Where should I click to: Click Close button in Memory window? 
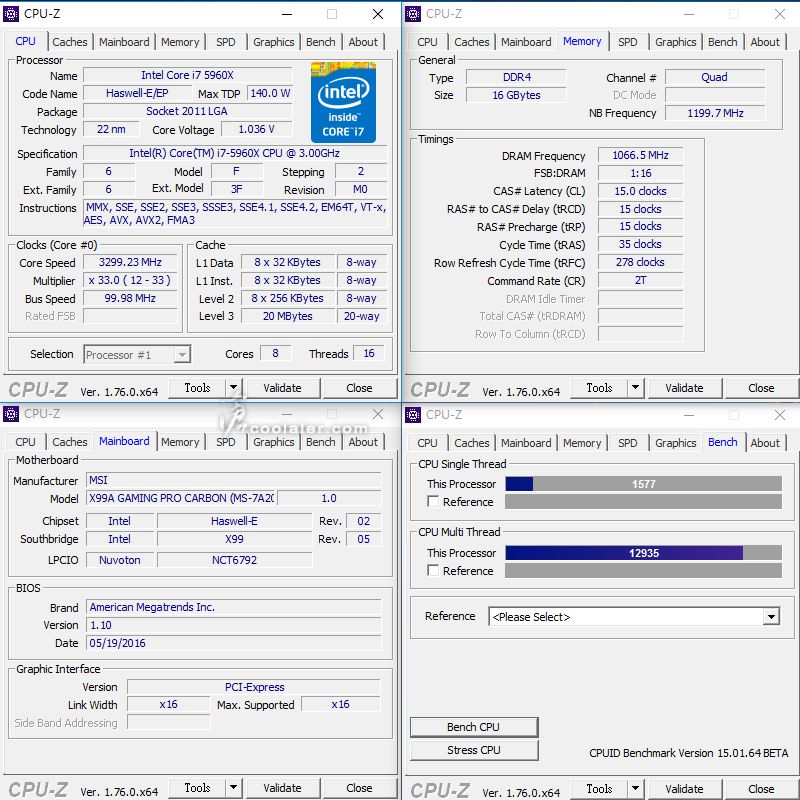click(x=761, y=388)
